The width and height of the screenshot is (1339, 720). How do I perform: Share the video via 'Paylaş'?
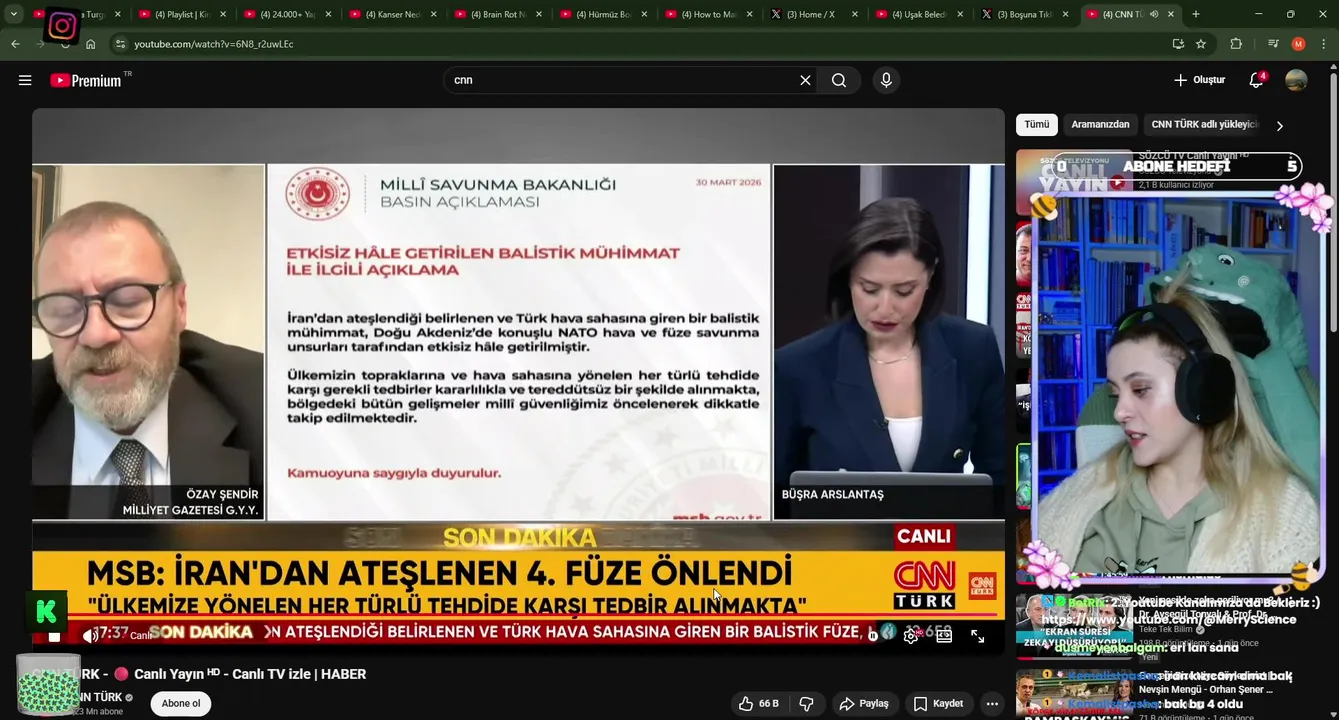pyautogui.click(x=864, y=704)
